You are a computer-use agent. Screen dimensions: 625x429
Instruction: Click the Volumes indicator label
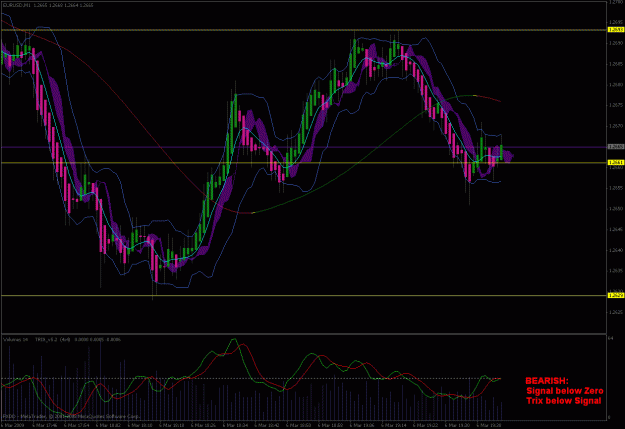tap(16, 340)
